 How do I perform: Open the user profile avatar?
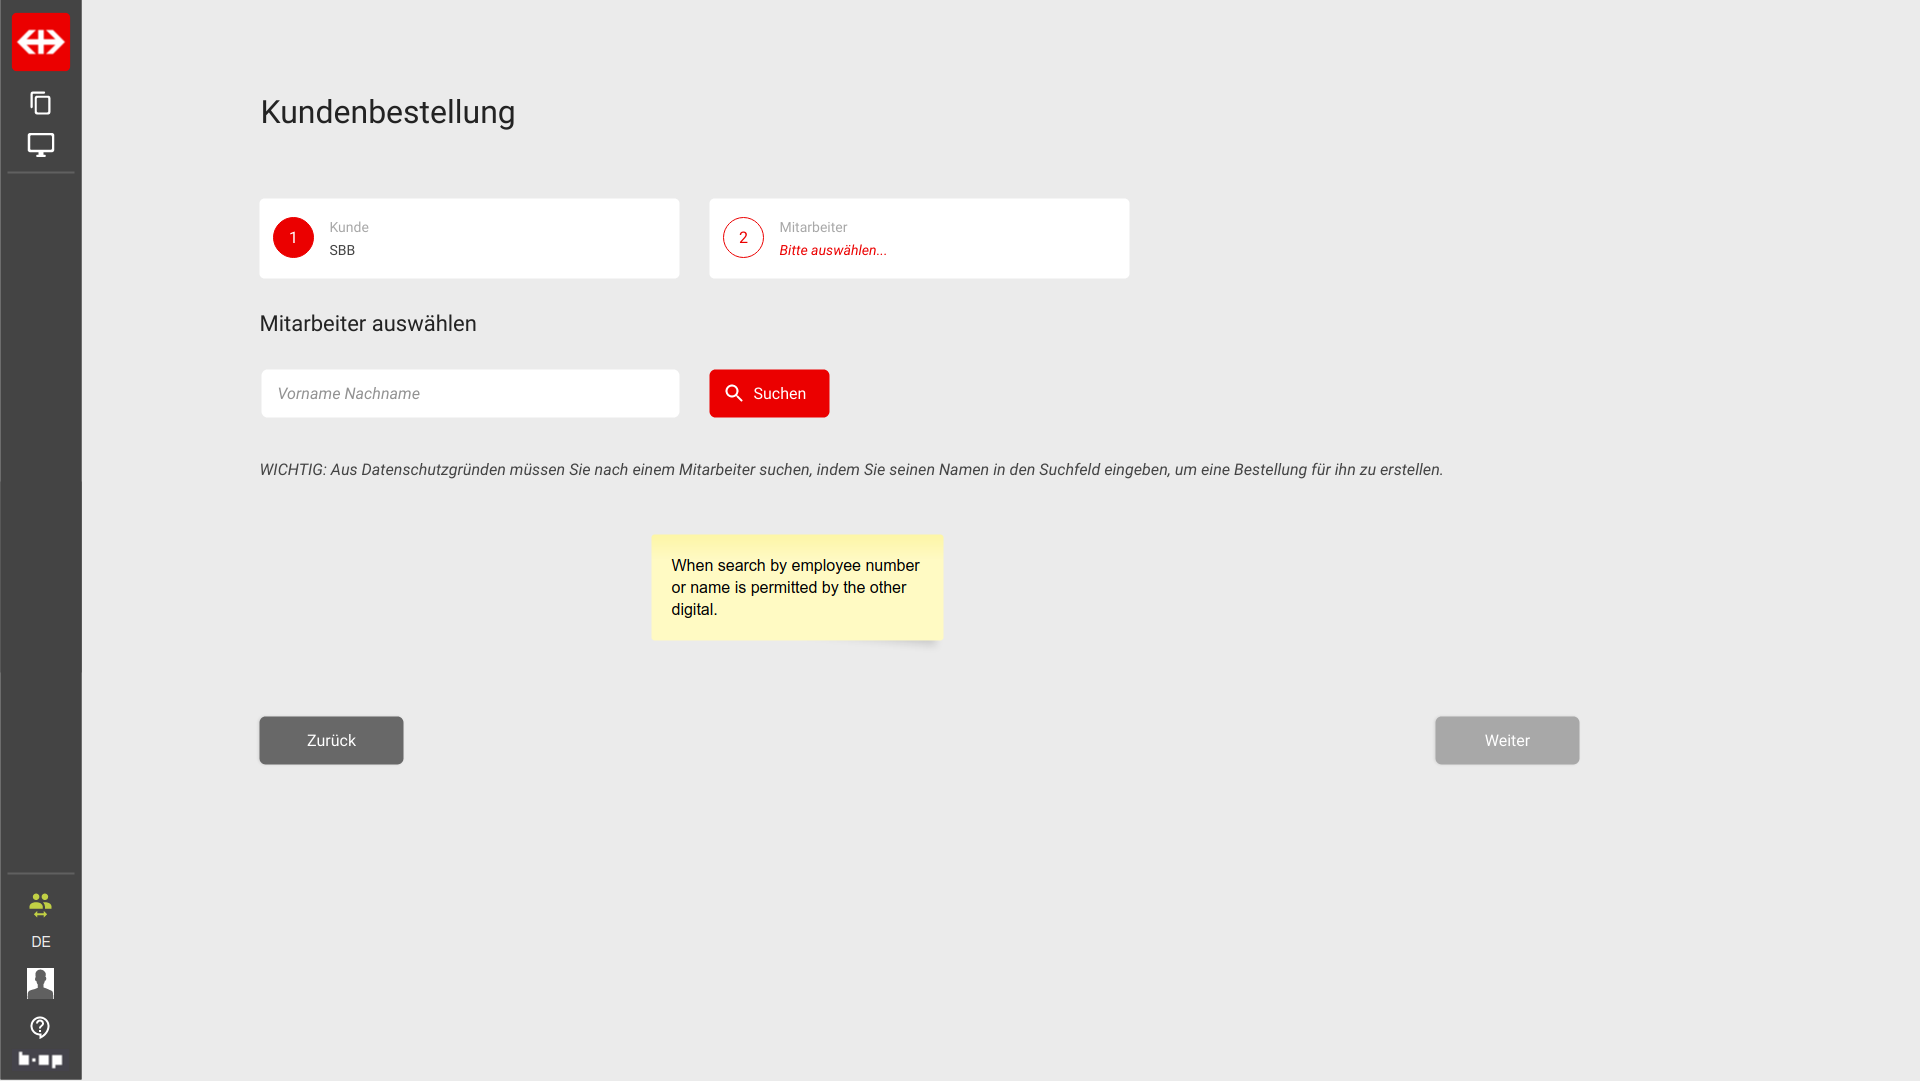click(40, 983)
